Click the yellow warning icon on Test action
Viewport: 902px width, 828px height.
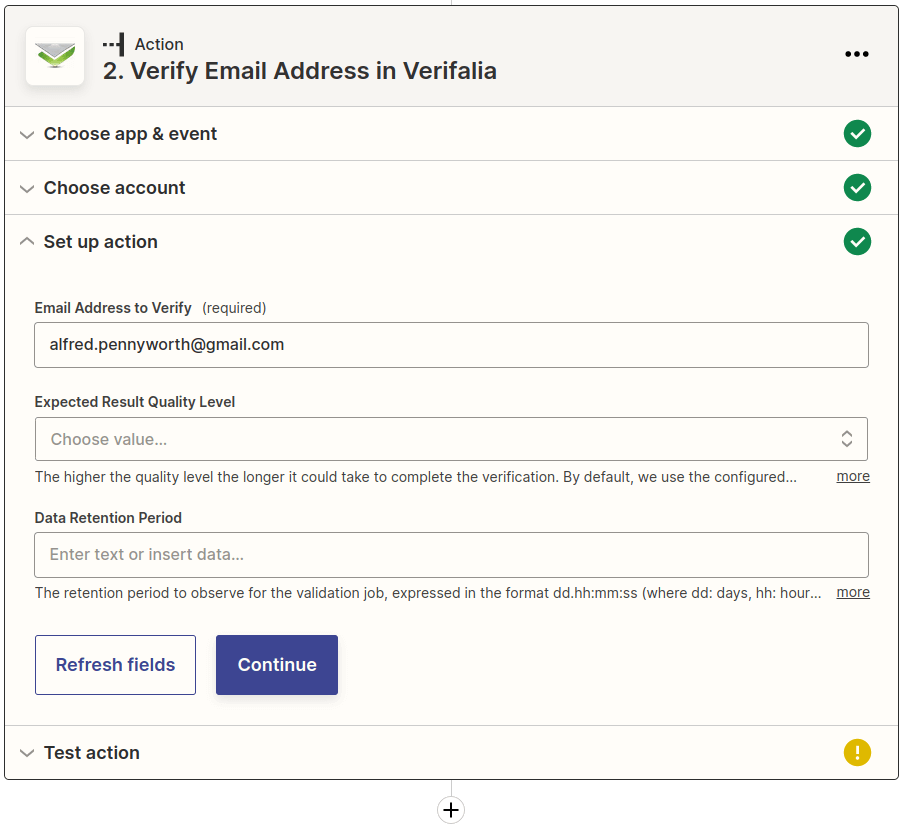tap(856, 753)
